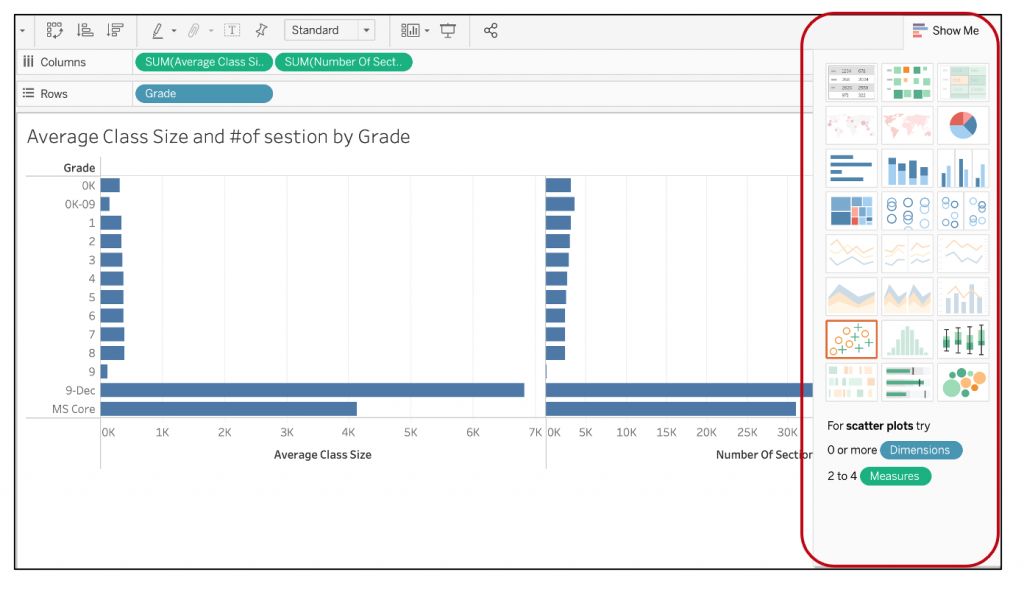Choose the treemap chart type

point(851,211)
